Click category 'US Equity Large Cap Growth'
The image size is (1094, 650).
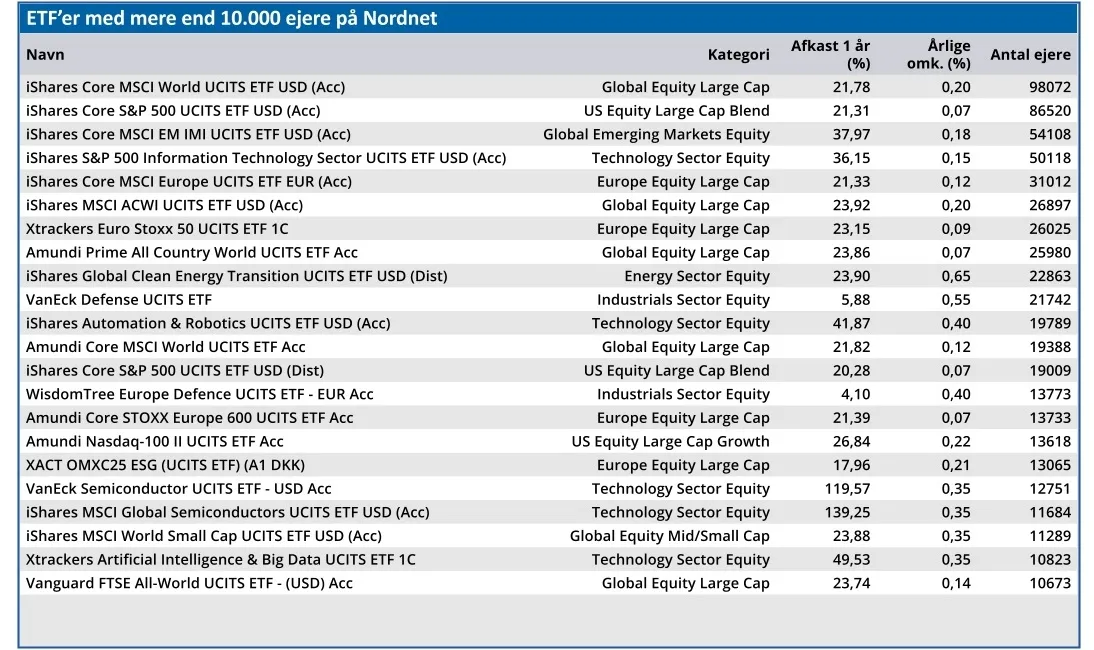pyautogui.click(x=670, y=441)
